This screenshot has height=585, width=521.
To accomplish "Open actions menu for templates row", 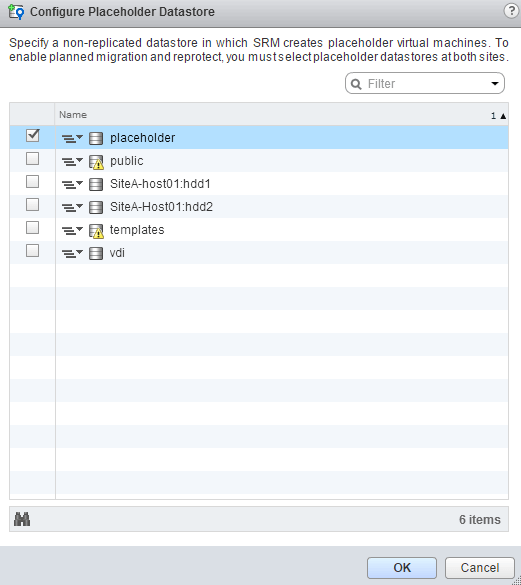I will [72, 231].
